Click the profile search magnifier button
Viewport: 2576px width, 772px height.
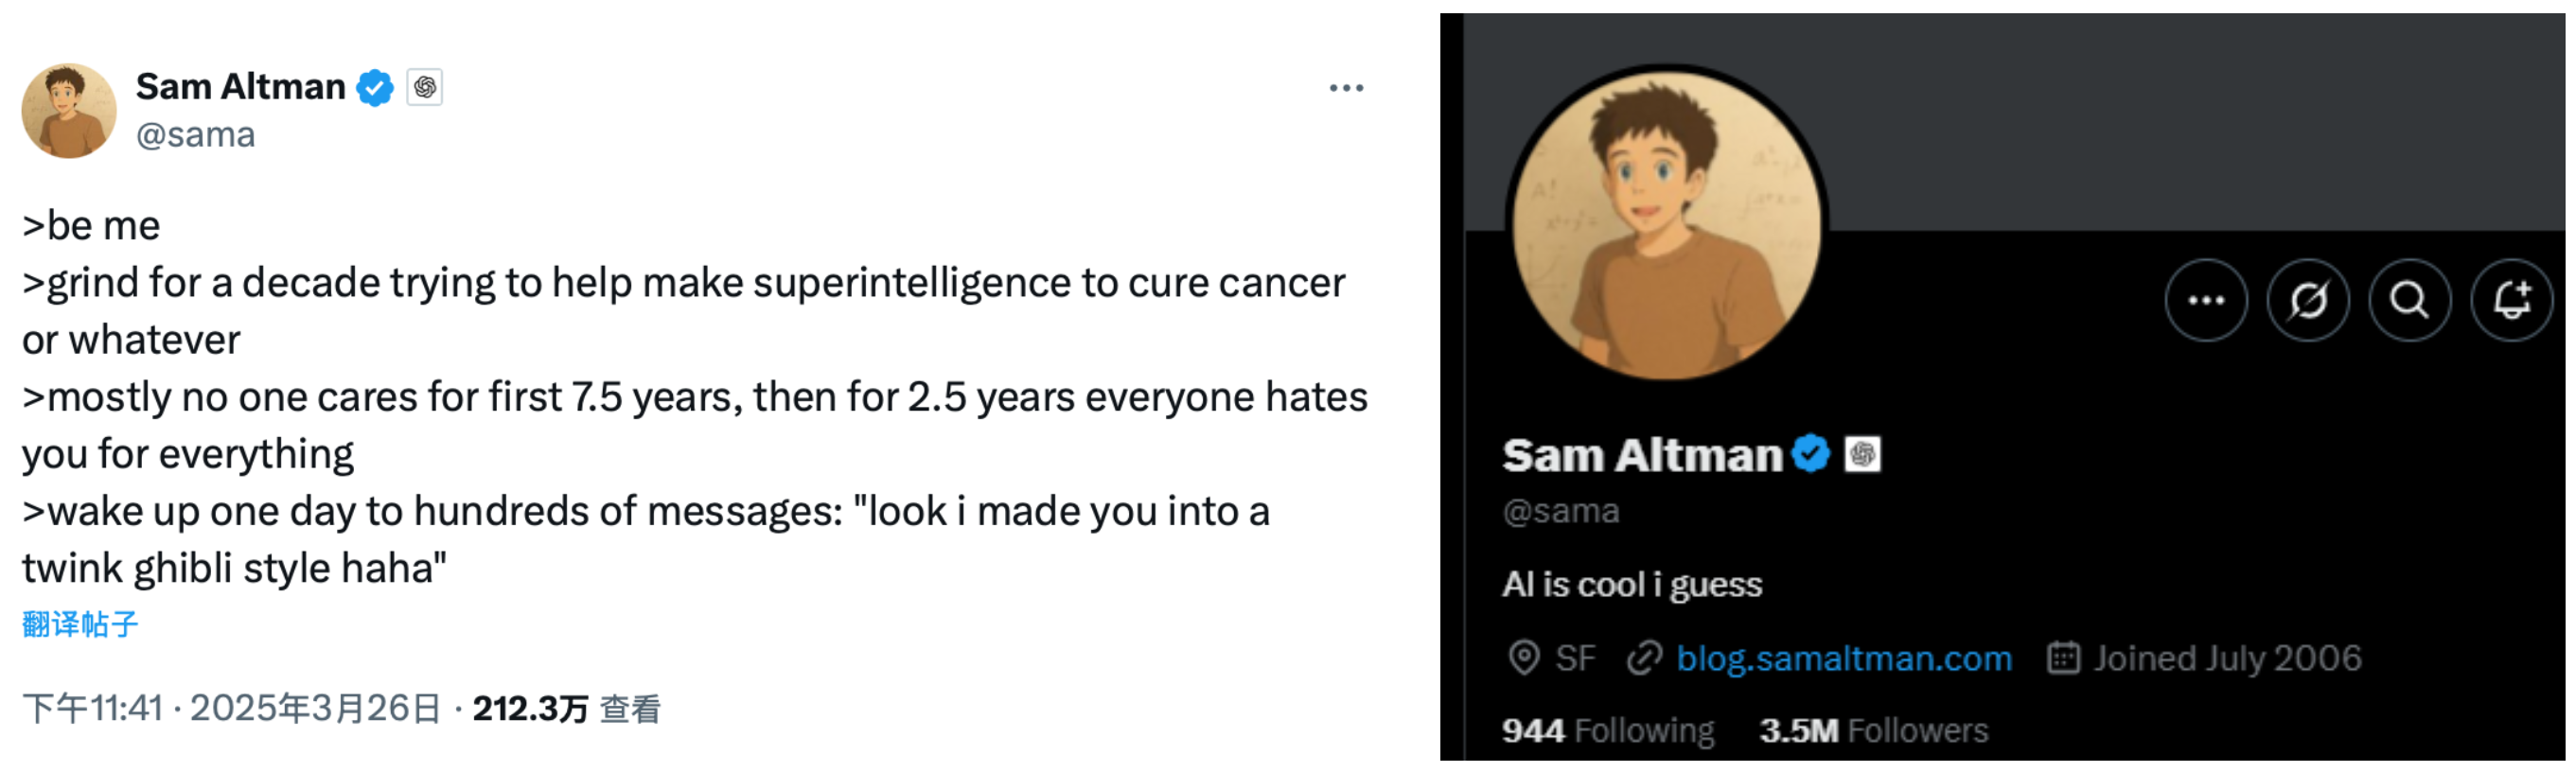[x=2410, y=300]
